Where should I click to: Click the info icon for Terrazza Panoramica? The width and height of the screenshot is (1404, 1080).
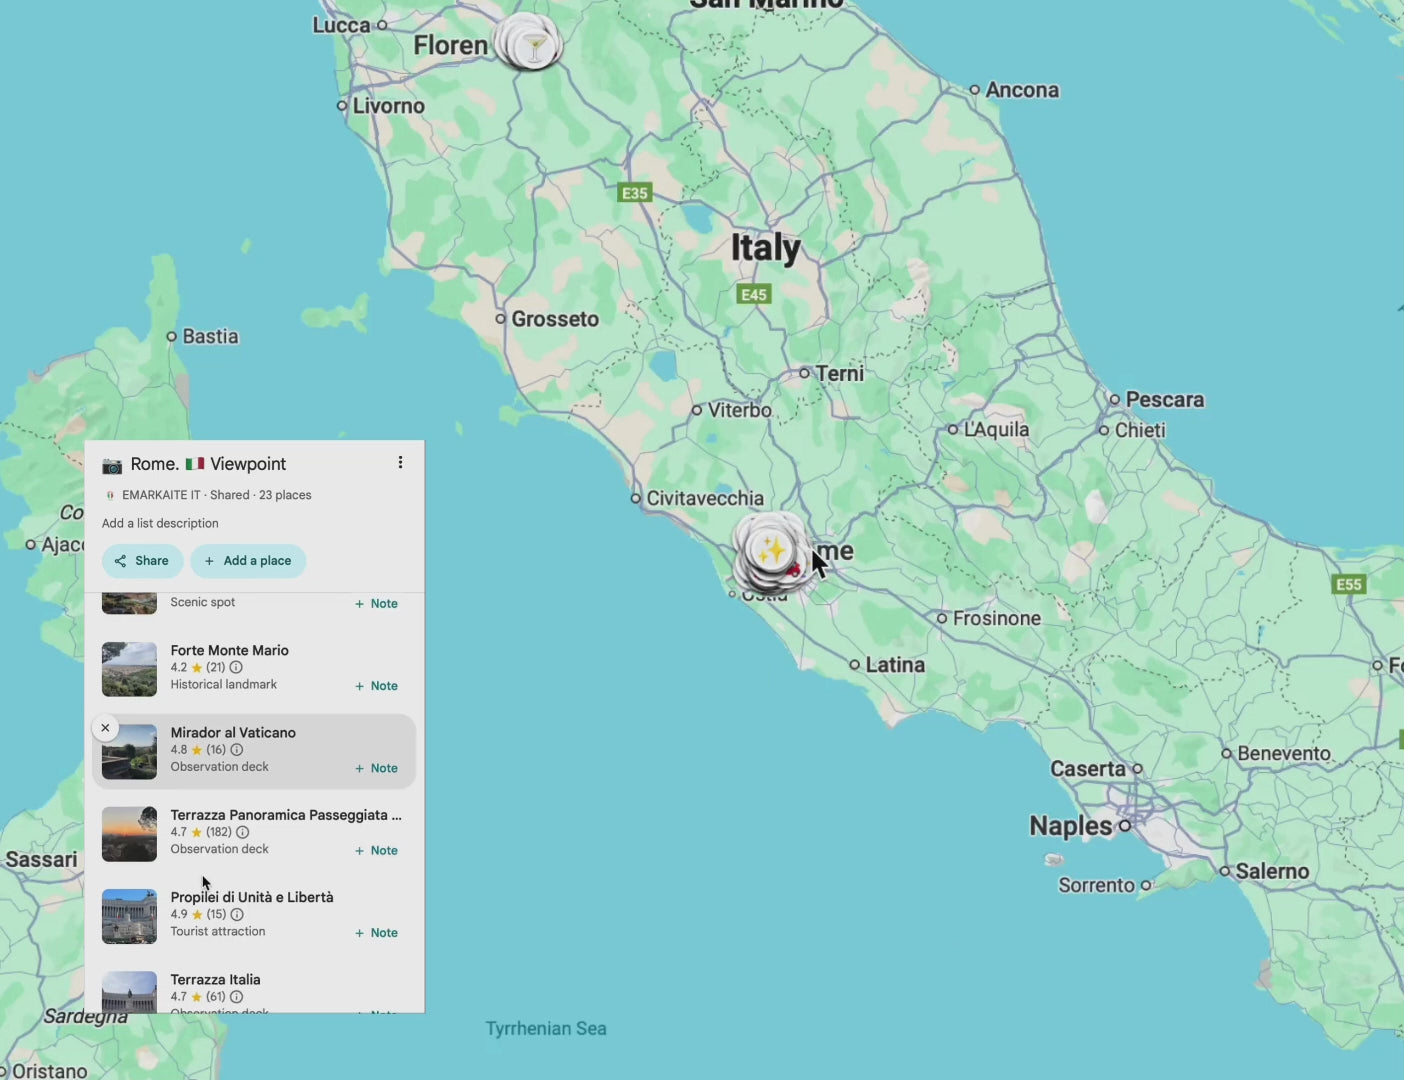point(243,832)
